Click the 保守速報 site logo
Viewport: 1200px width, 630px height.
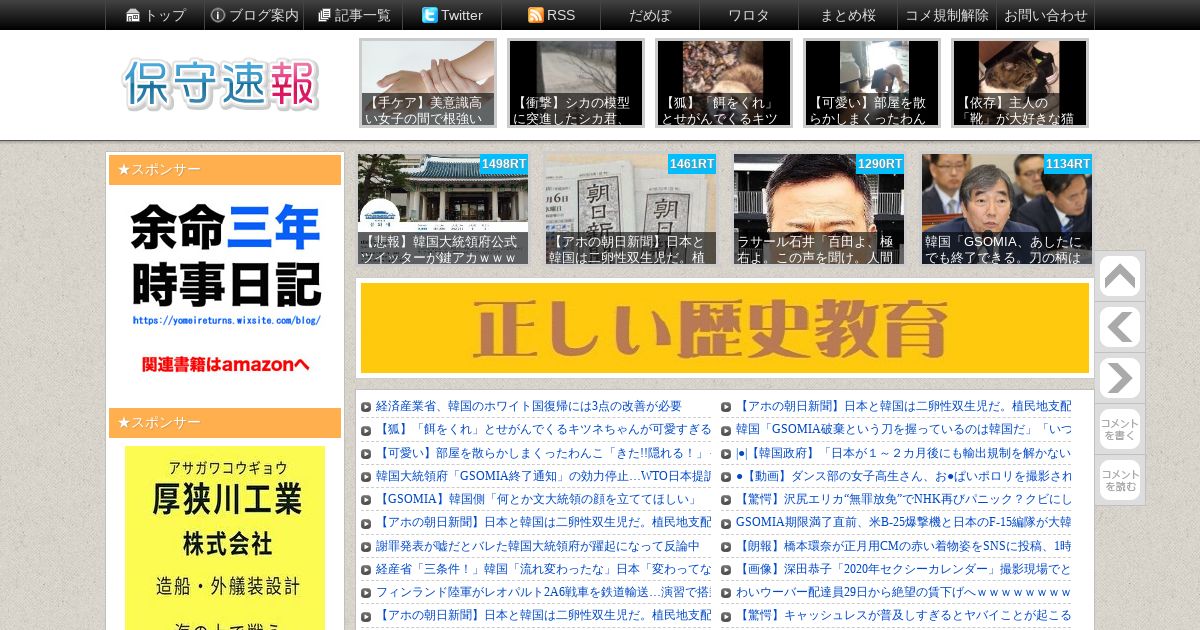coord(221,84)
